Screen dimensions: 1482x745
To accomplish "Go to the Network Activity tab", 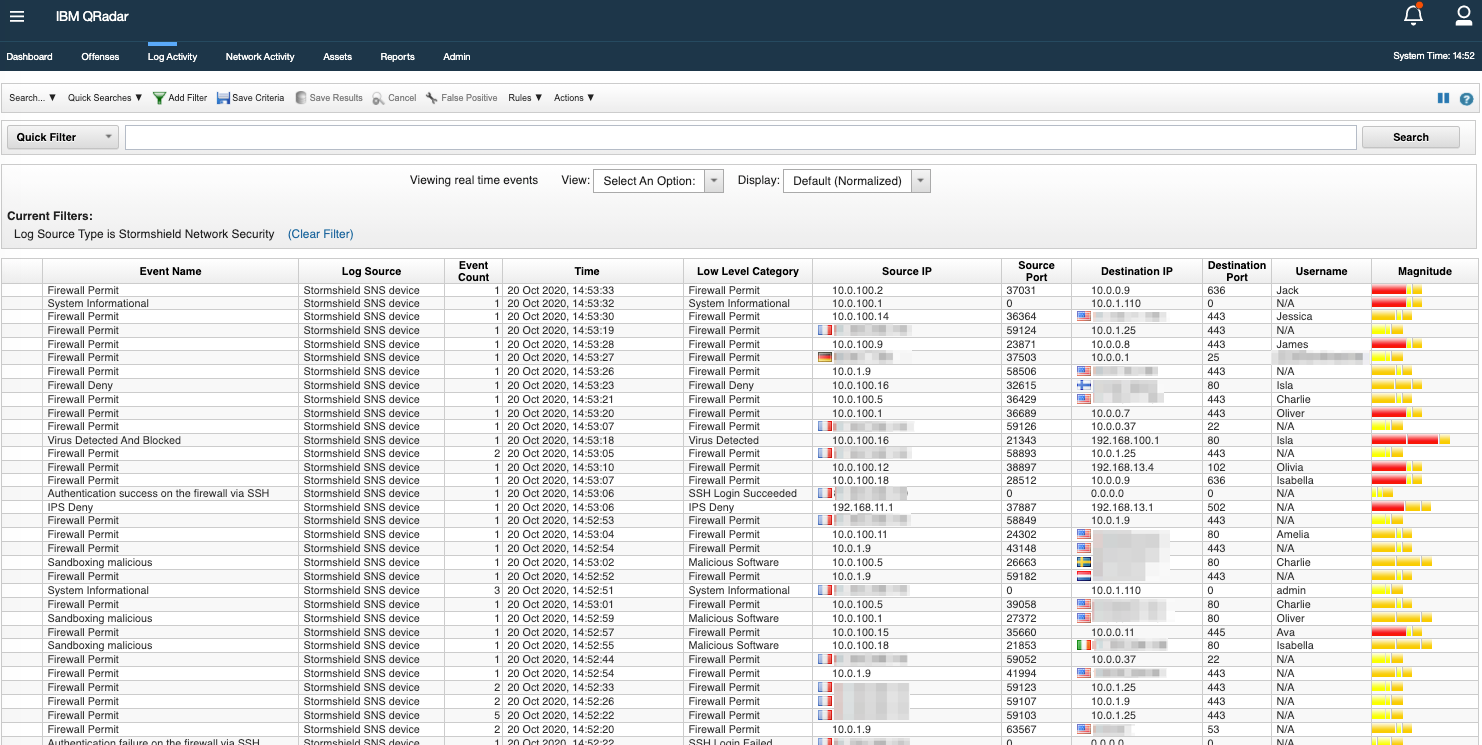I will coord(260,57).
